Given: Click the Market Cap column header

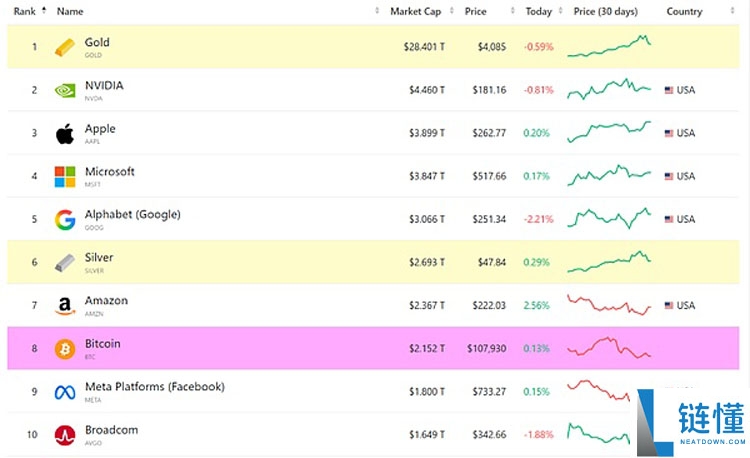Looking at the screenshot, I should coord(416,11).
